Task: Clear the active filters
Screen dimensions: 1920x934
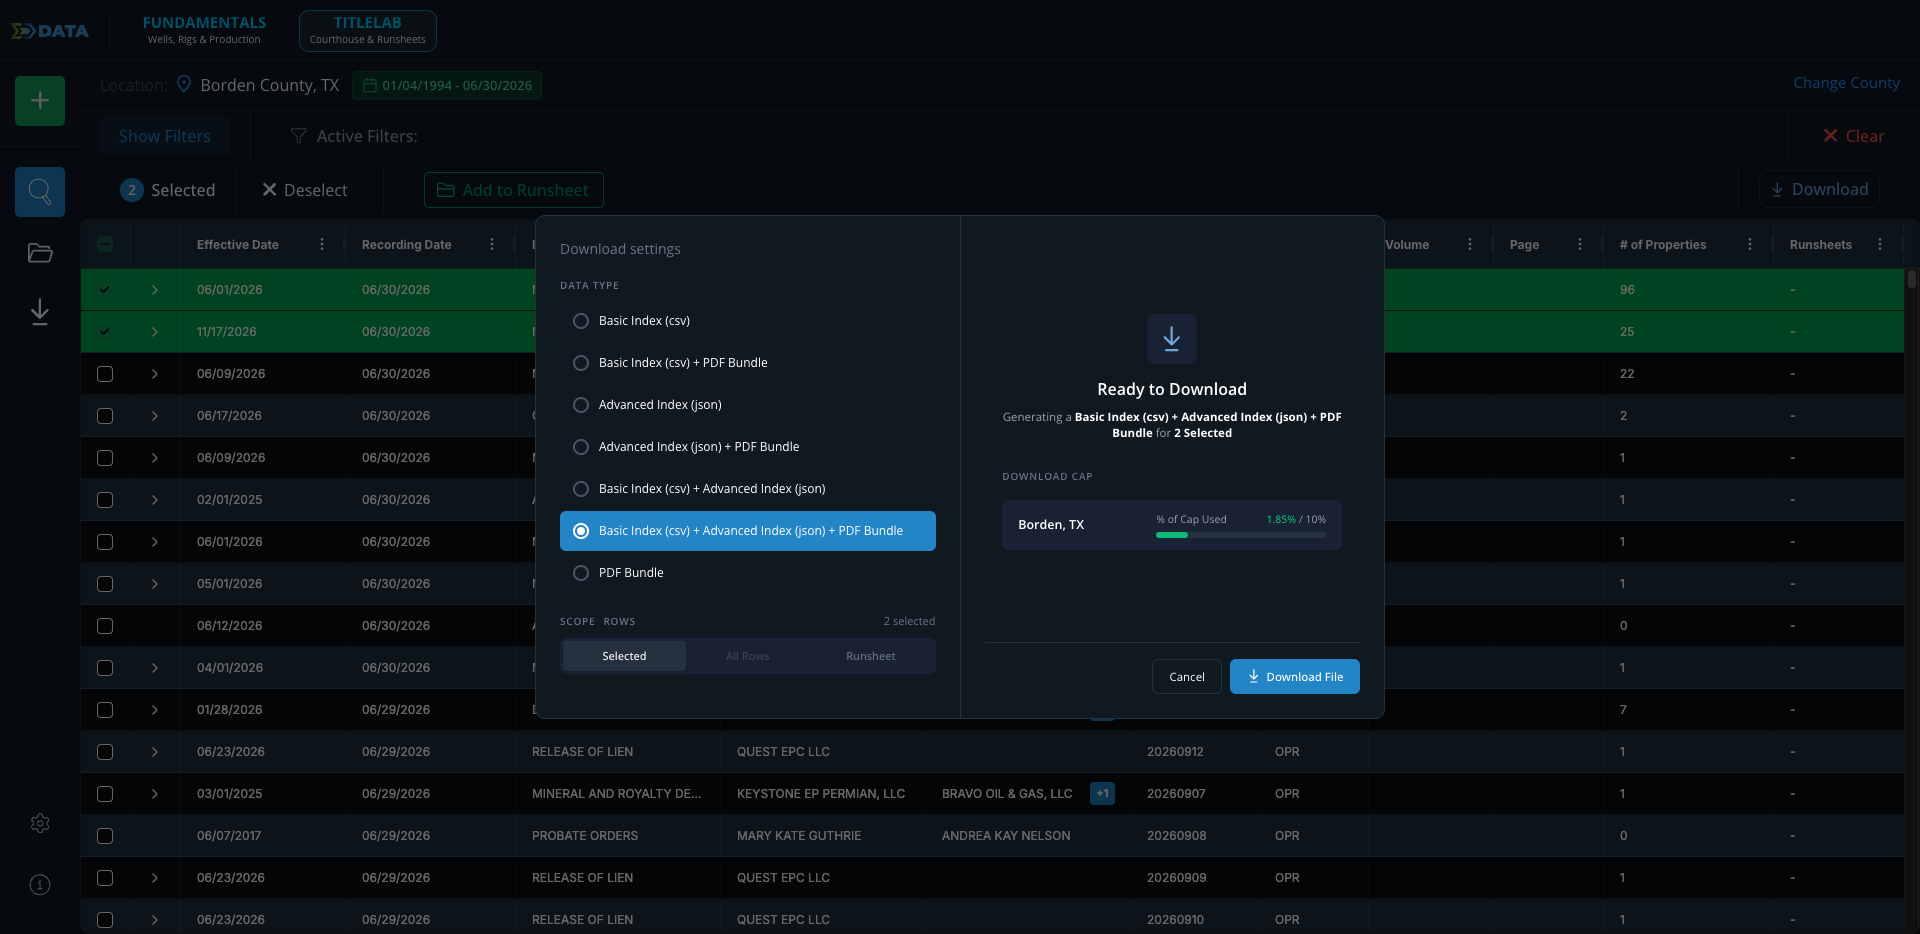Action: (1853, 136)
